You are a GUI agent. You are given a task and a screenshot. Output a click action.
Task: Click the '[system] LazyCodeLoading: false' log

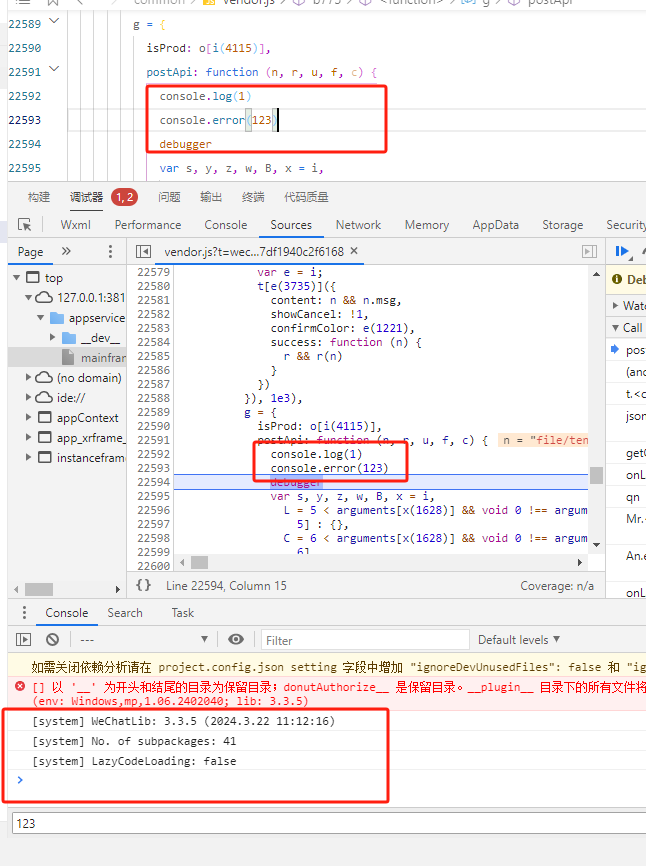(134, 761)
